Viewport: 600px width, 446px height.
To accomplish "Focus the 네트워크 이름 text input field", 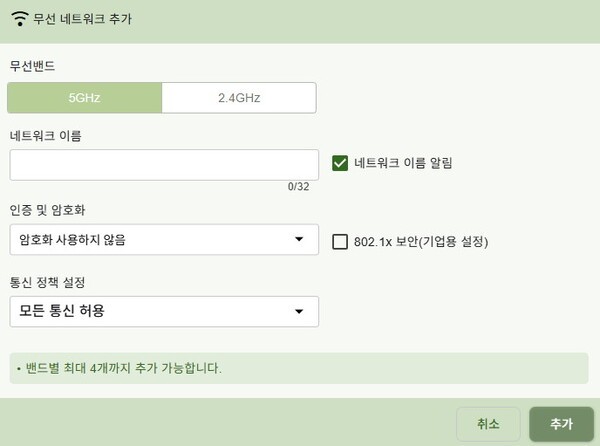I will coord(164,165).
